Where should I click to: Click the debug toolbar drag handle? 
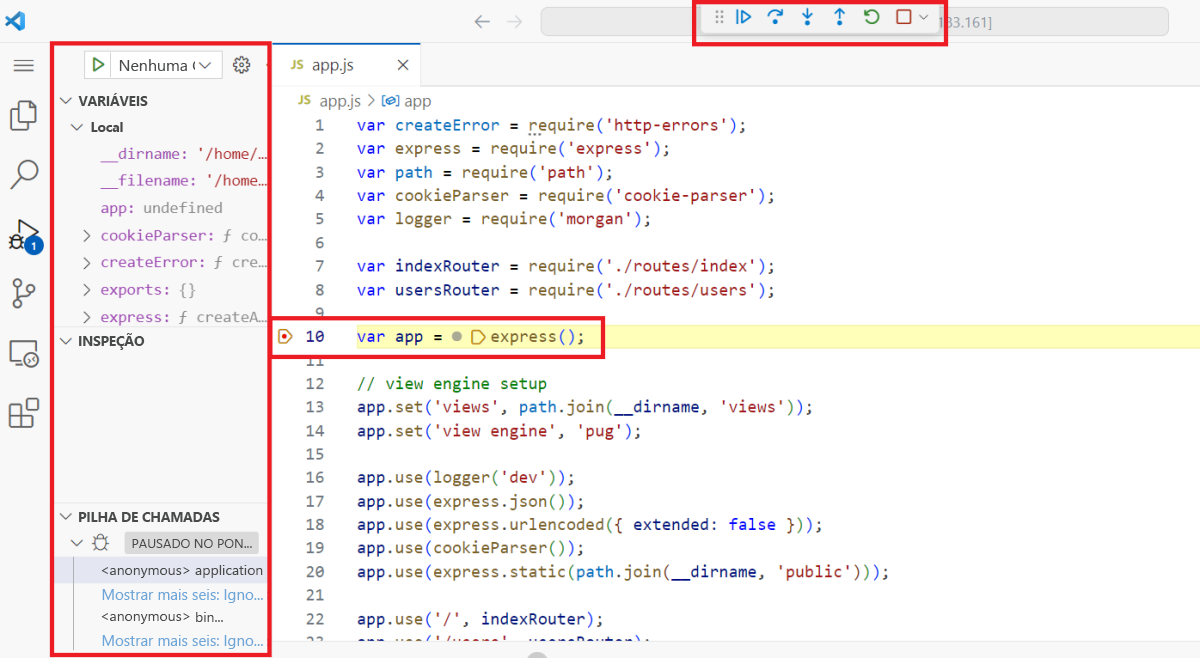tap(719, 17)
